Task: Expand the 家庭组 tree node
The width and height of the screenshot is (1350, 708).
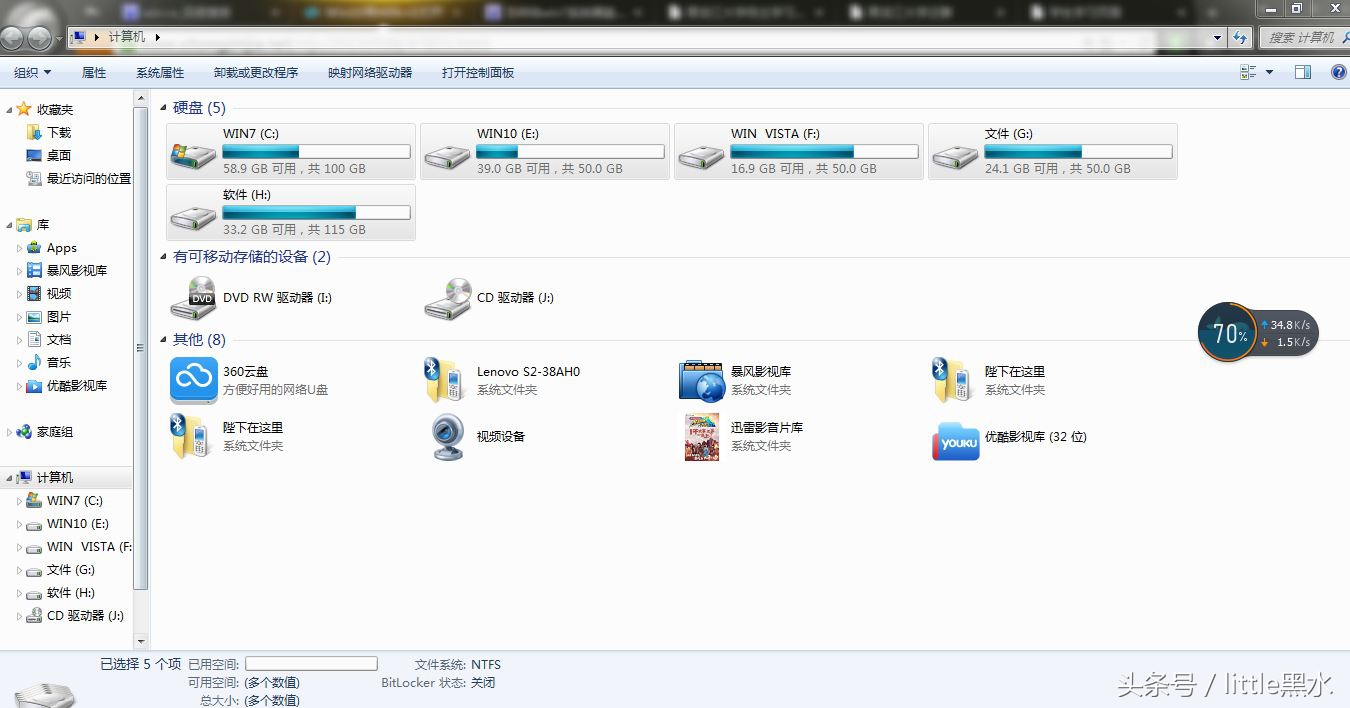Action: click(x=9, y=432)
